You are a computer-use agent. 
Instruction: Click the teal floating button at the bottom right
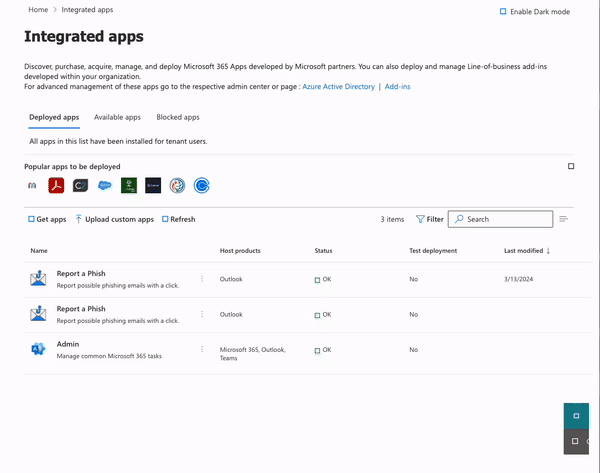576,416
